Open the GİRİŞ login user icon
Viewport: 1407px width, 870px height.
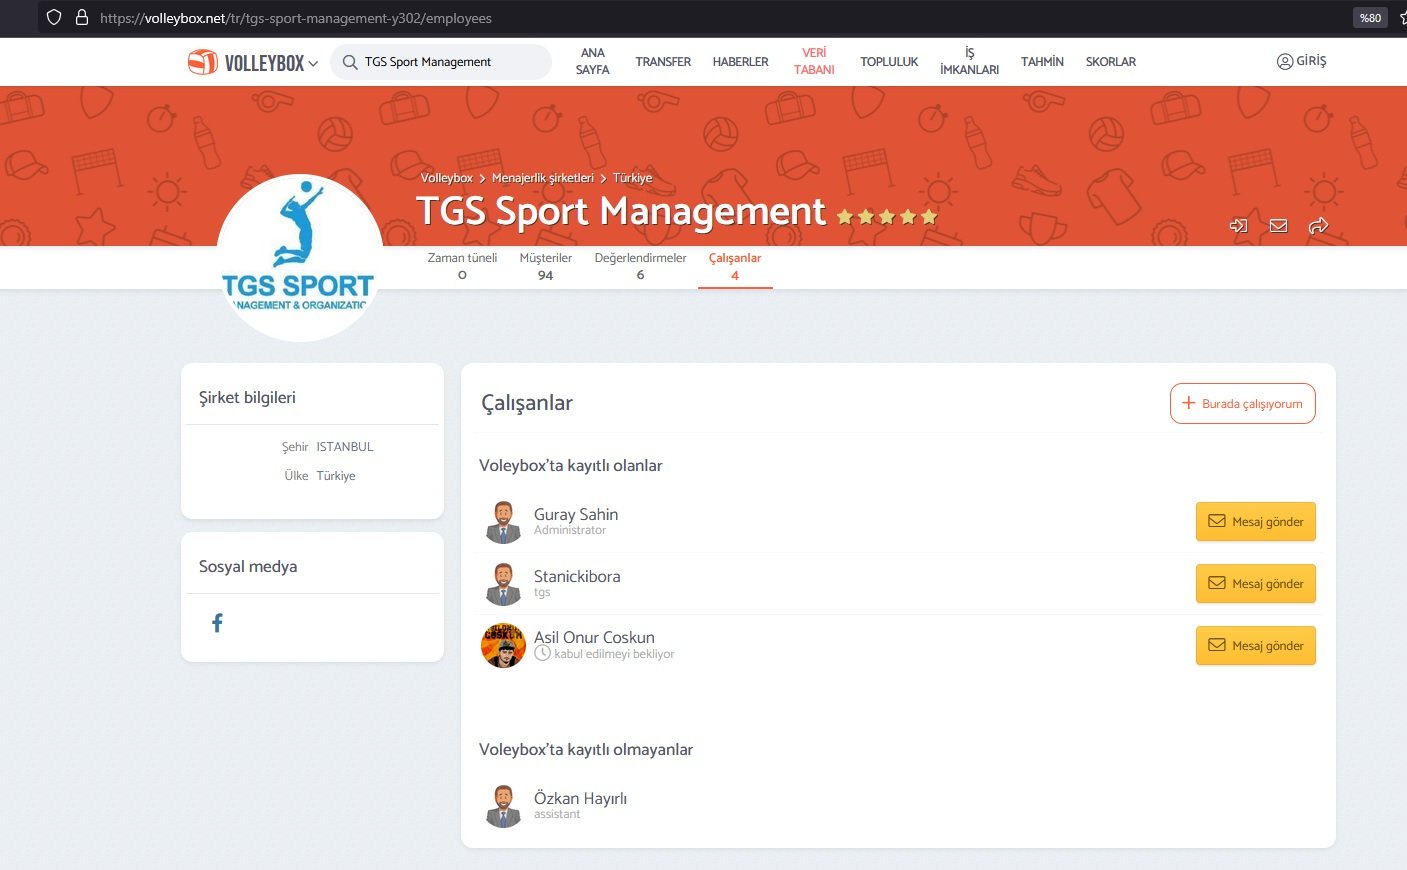[x=1285, y=61]
